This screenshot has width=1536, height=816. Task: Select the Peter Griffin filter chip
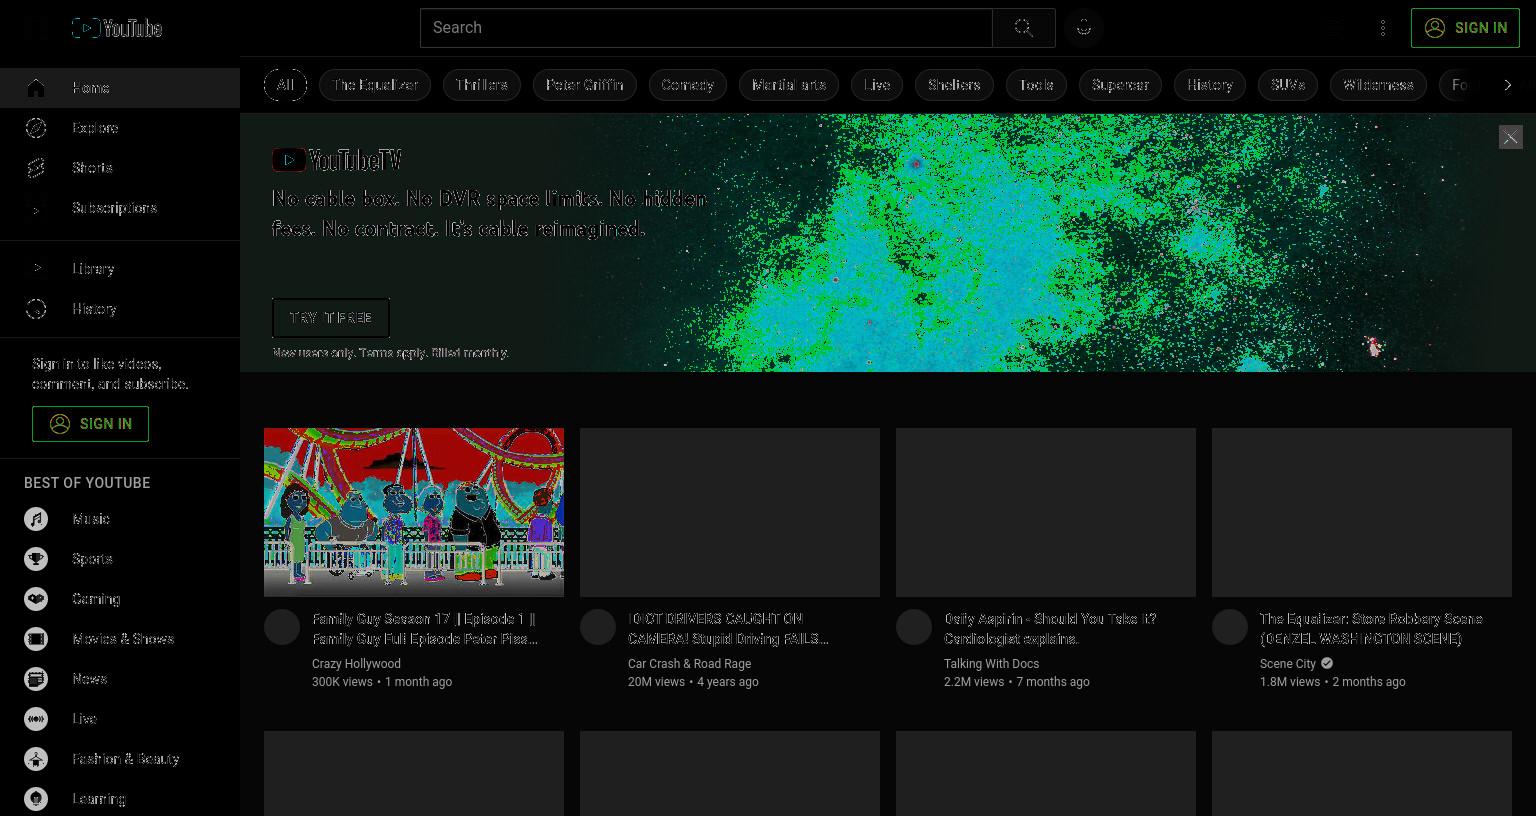[x=585, y=85]
